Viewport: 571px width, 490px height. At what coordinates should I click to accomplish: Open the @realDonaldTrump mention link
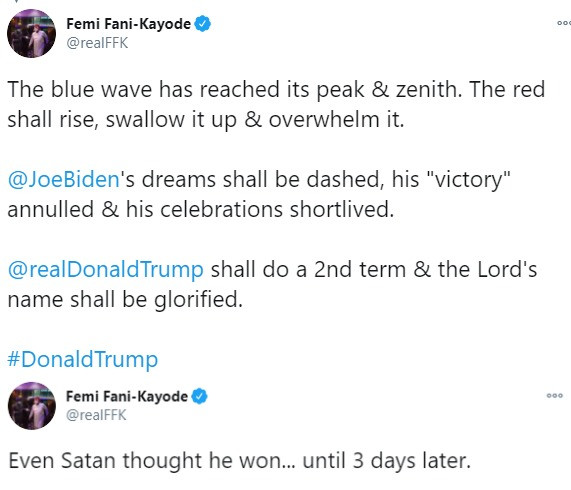tap(105, 269)
